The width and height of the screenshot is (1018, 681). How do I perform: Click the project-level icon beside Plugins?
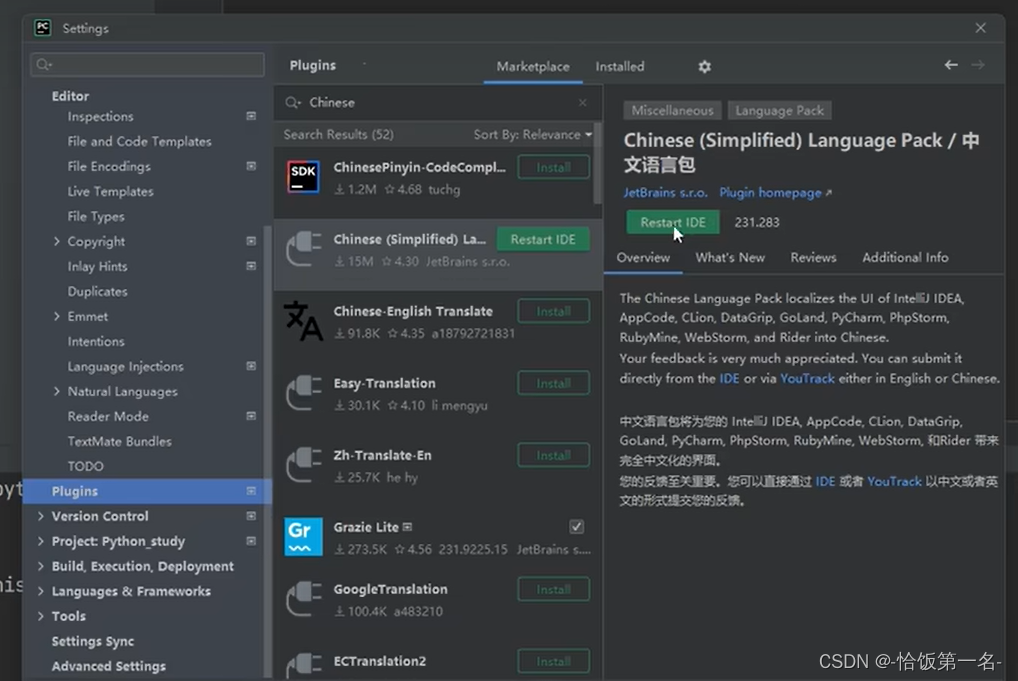click(251, 491)
